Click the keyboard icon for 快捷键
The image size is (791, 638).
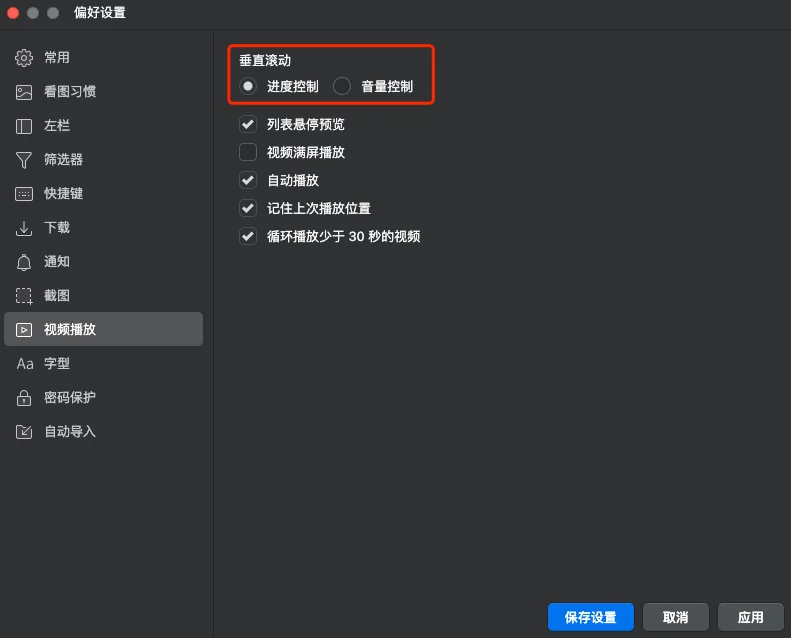click(24, 194)
